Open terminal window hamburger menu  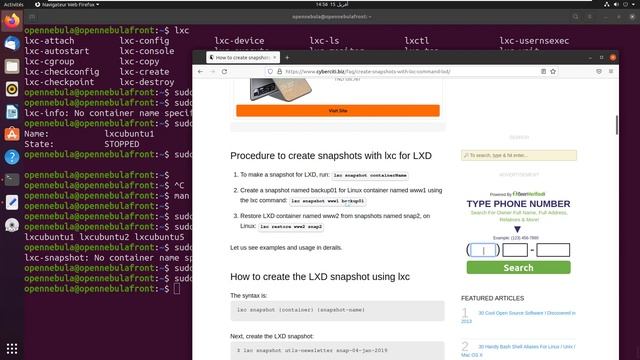(x=590, y=17)
